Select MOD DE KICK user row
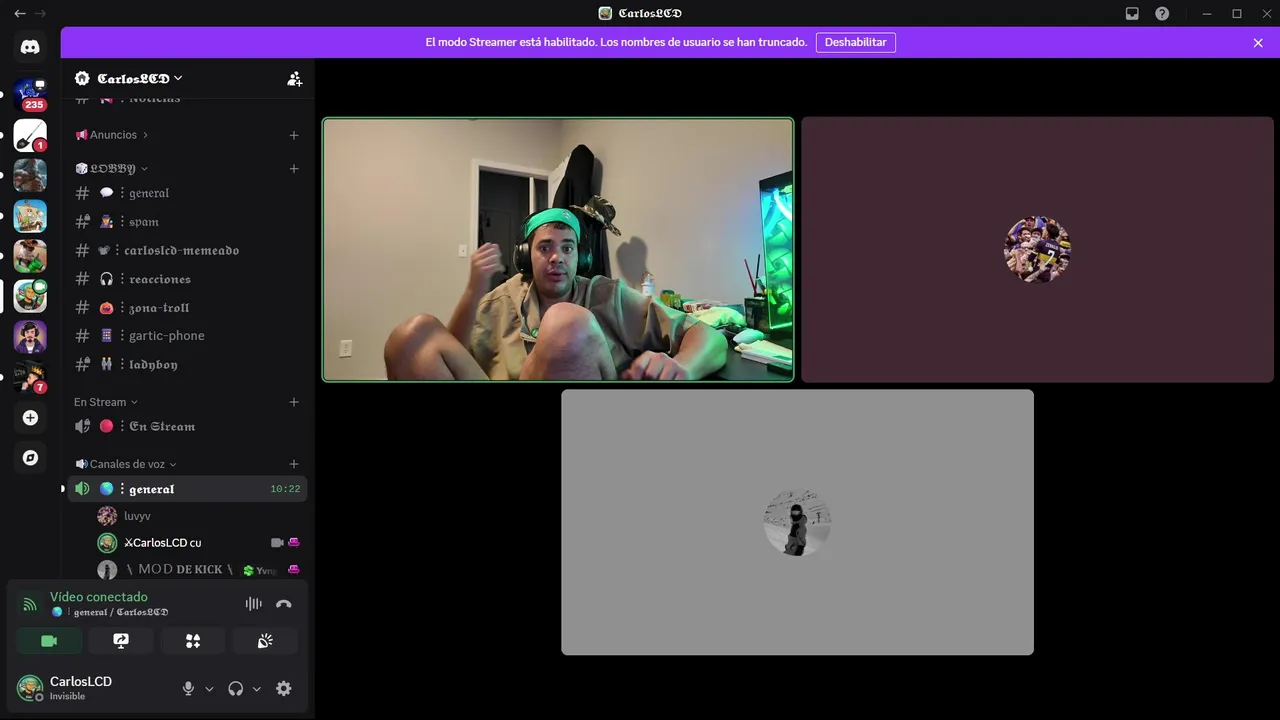The image size is (1280, 720). tap(198, 569)
